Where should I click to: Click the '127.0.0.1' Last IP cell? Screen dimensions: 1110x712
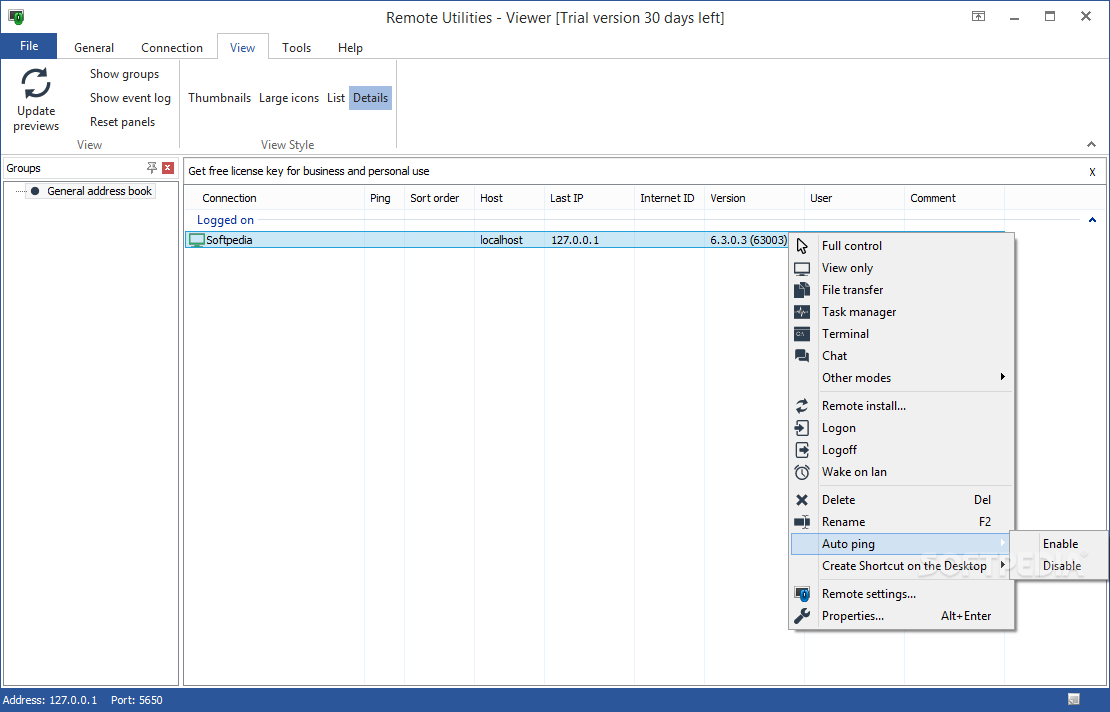point(575,240)
